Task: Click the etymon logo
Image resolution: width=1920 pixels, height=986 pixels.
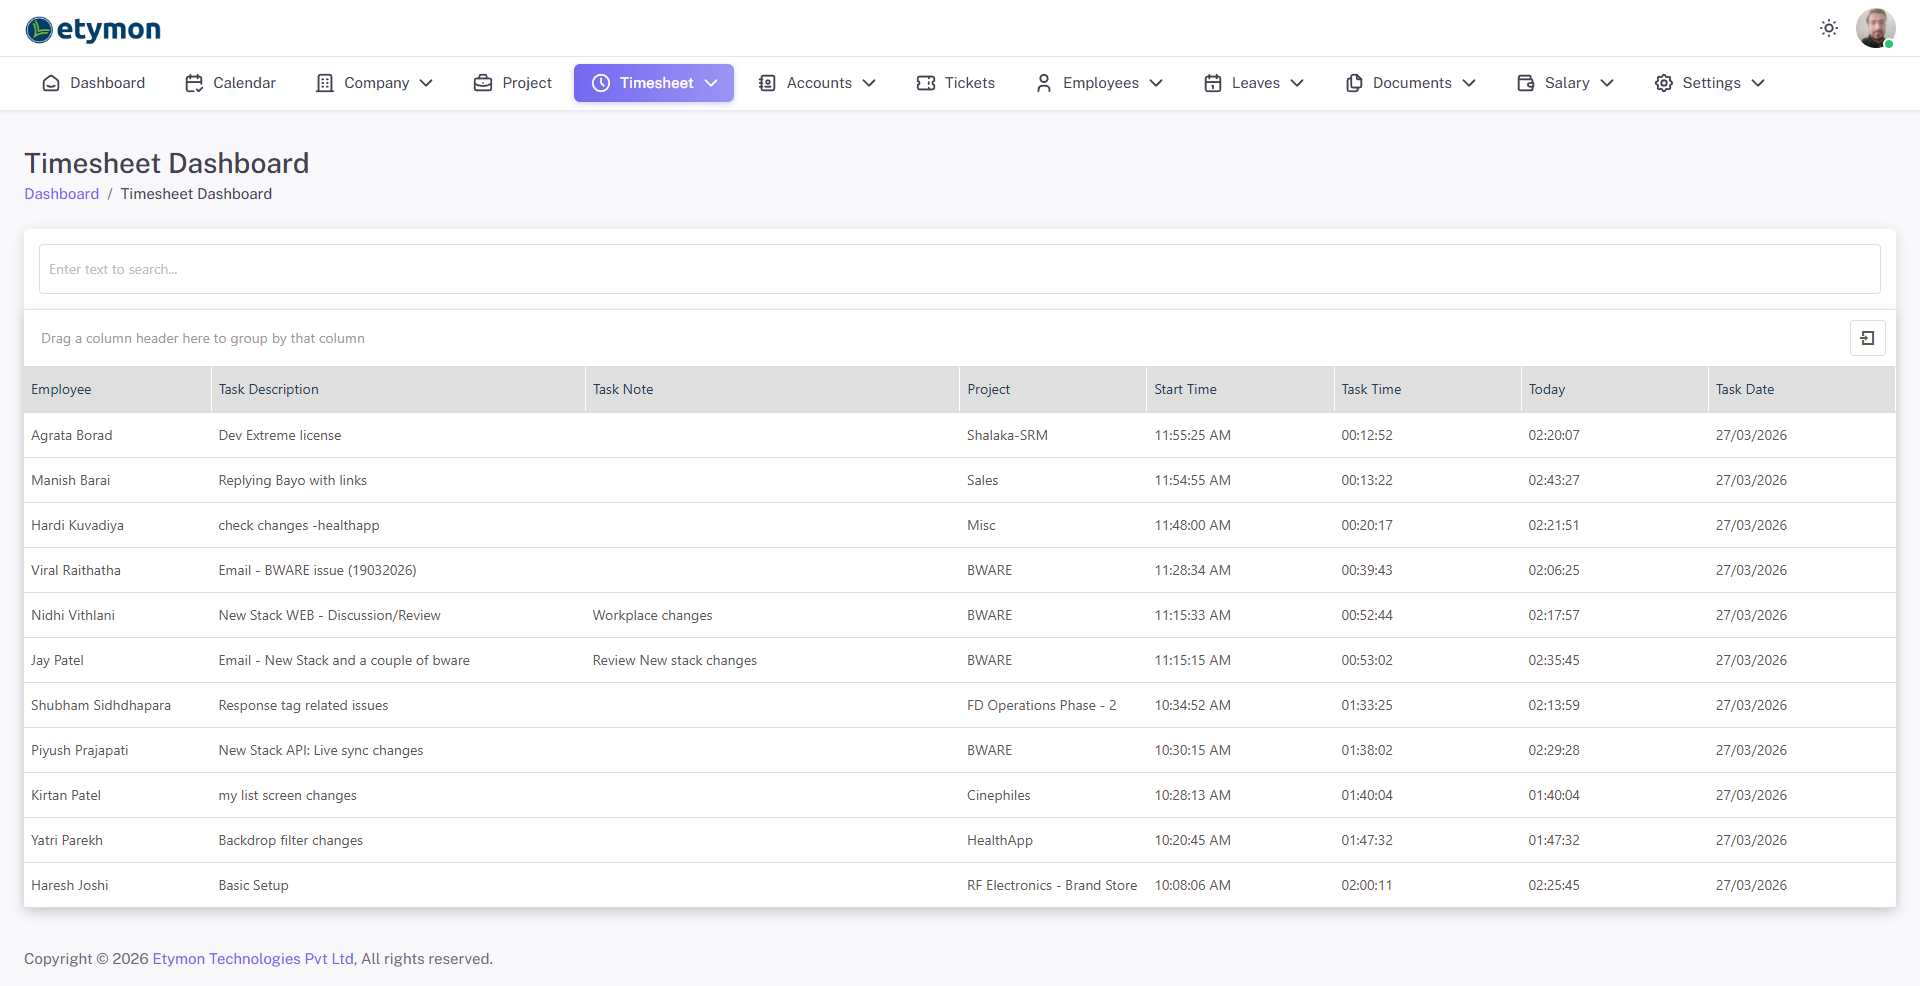Action: [x=93, y=30]
